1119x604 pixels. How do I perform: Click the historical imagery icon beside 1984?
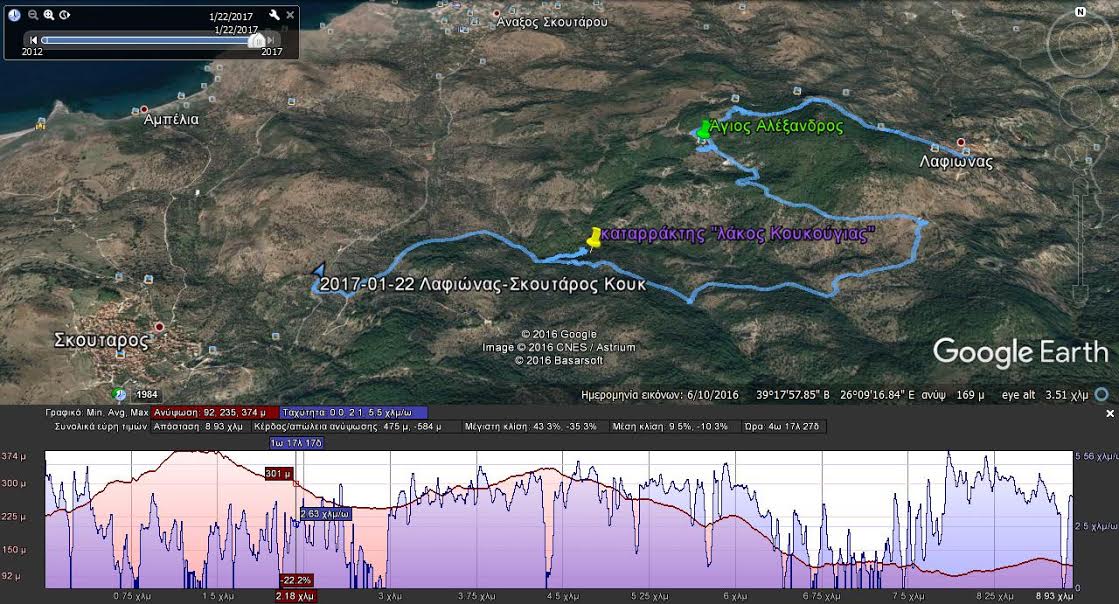[x=119, y=394]
